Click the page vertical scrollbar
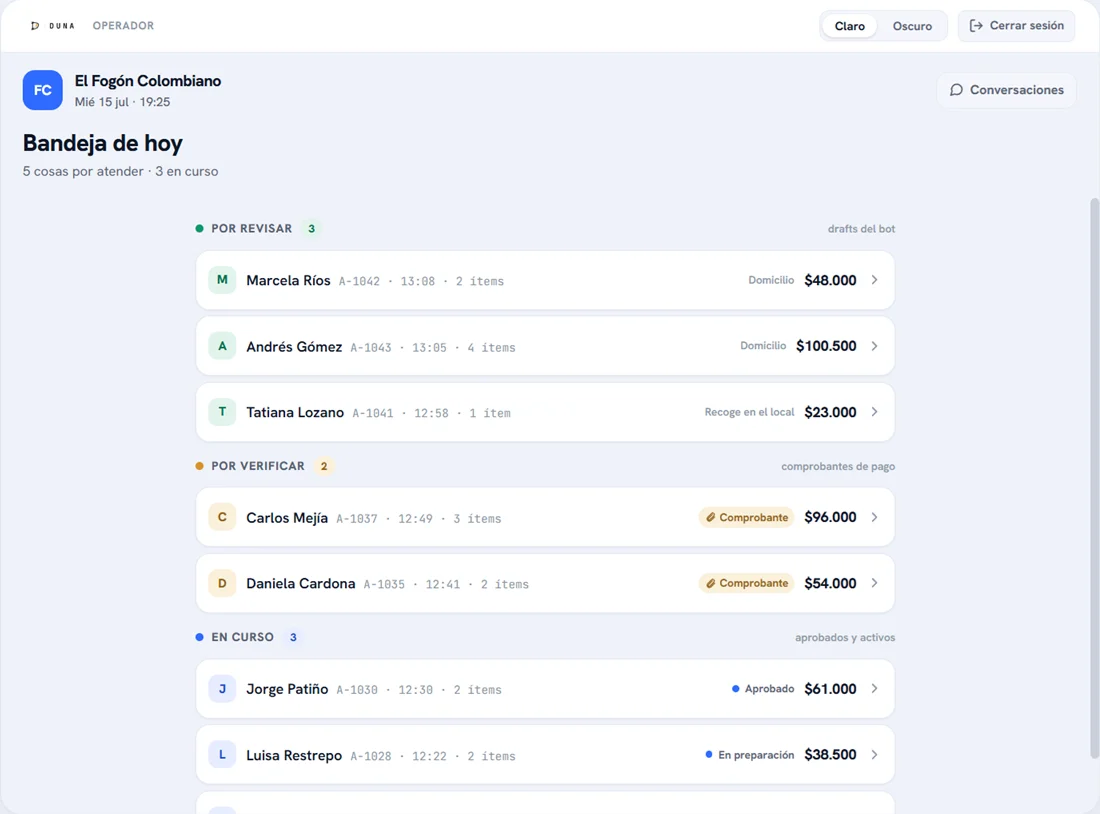 [x=1094, y=477]
